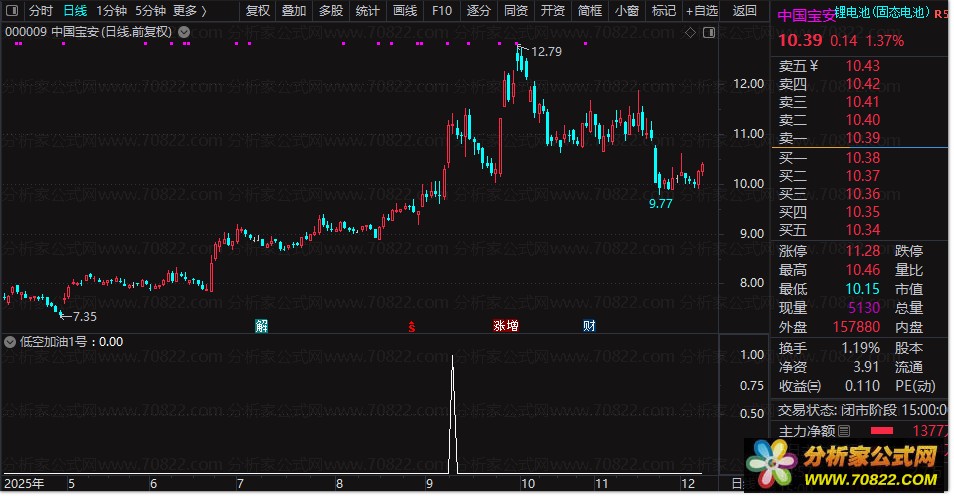Activate the 画线 drawing tool

(405, 10)
